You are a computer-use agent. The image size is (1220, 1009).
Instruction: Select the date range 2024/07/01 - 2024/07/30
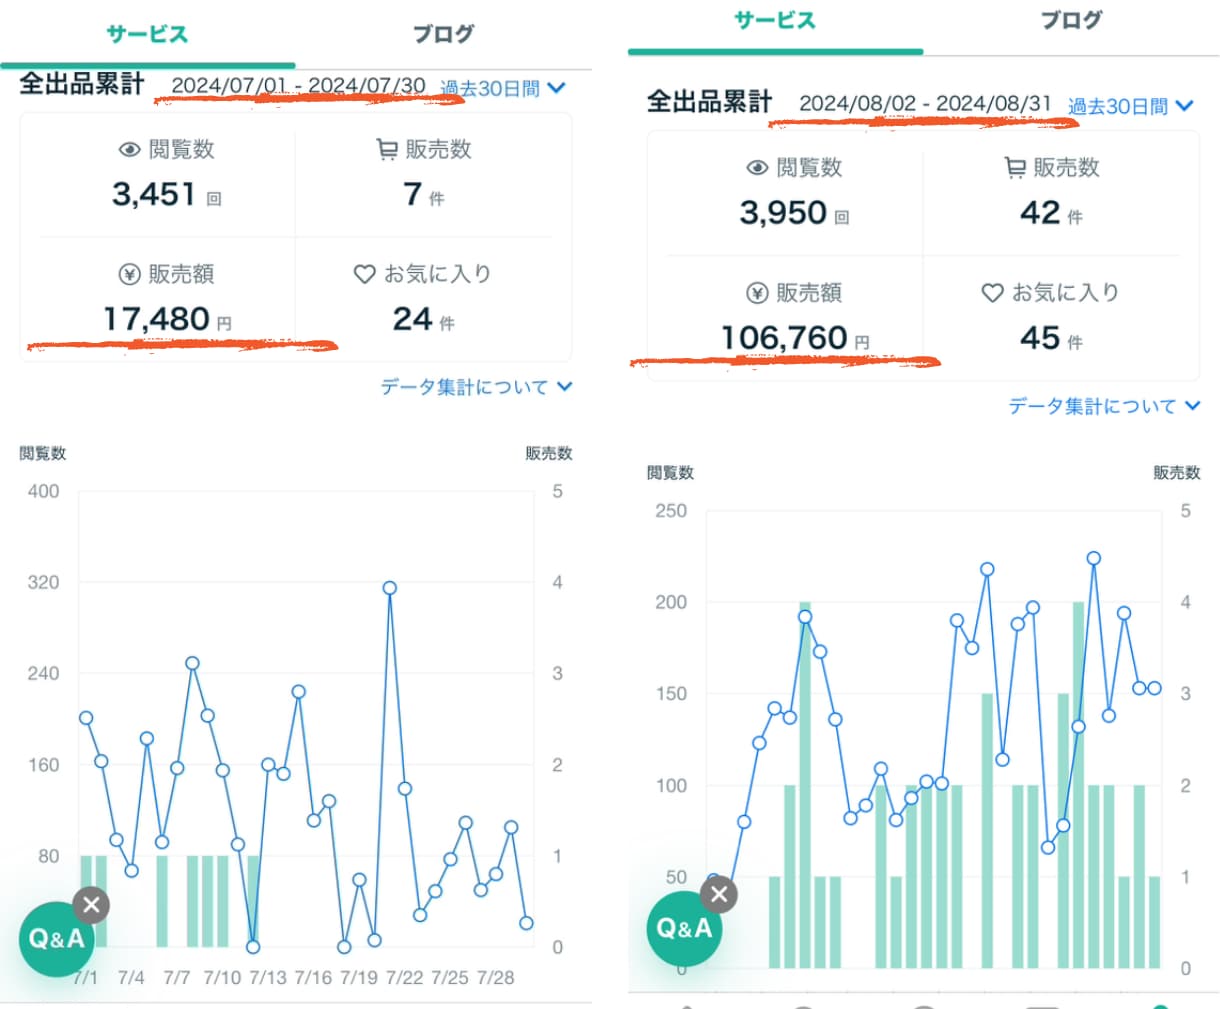298,86
